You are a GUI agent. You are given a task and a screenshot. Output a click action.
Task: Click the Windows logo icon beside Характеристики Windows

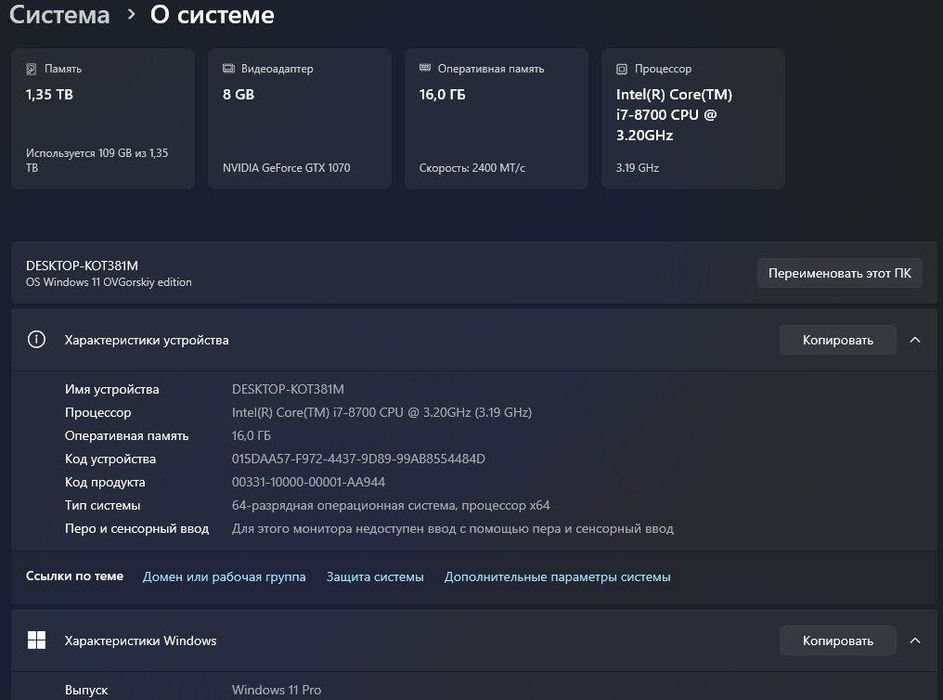[x=37, y=640]
